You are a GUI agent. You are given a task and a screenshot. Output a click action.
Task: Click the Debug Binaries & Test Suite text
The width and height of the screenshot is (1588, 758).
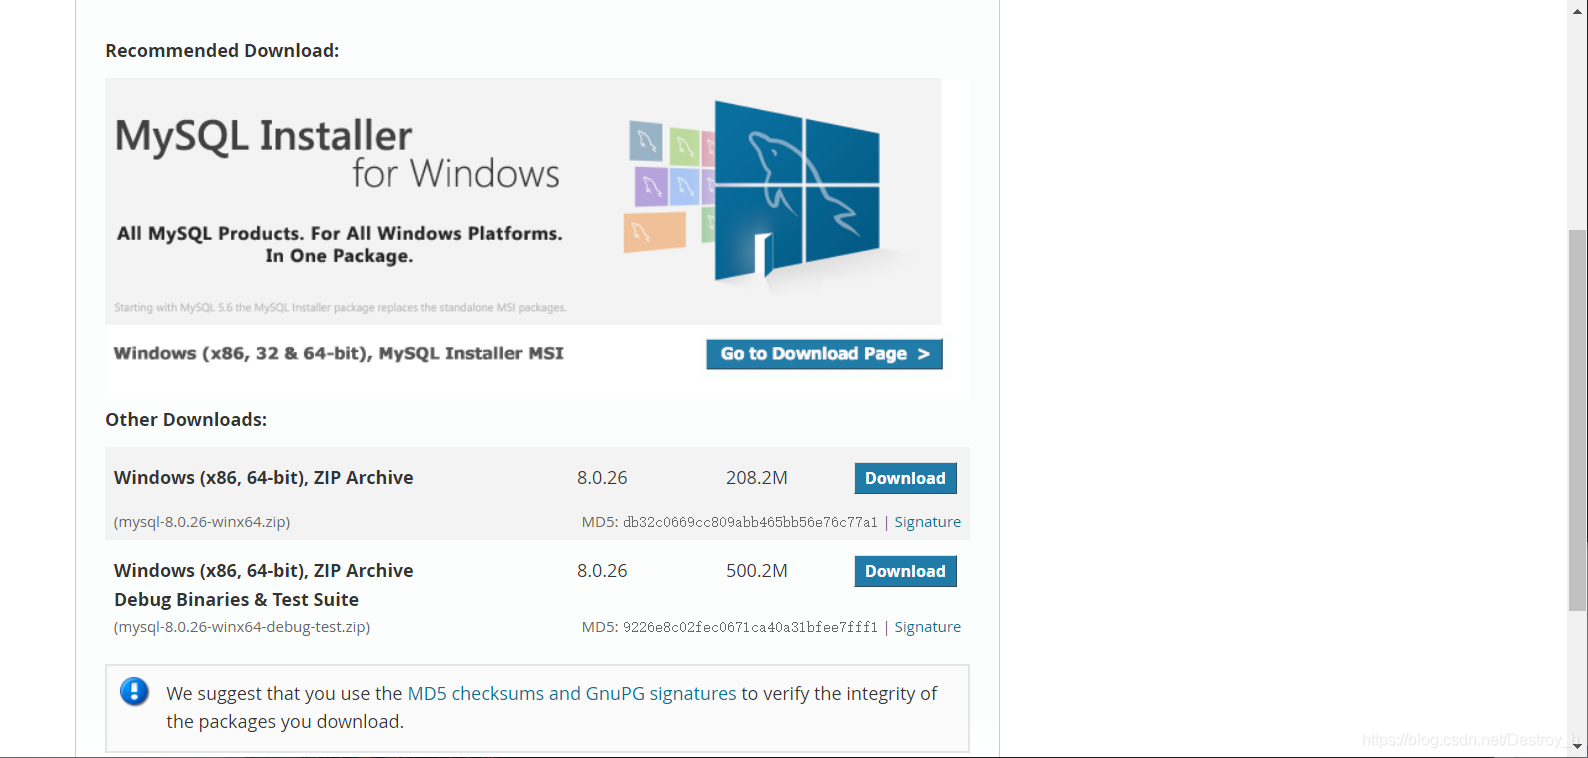point(236,599)
